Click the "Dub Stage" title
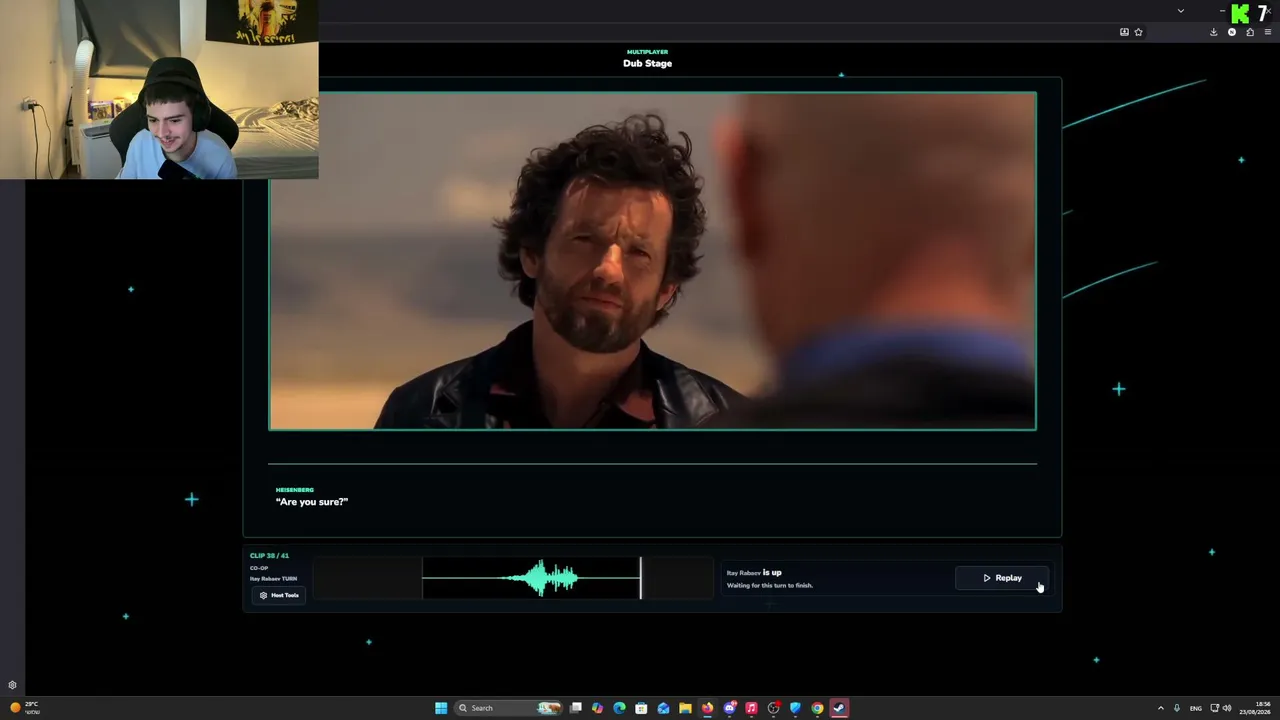This screenshot has height=720, width=1280. point(647,63)
